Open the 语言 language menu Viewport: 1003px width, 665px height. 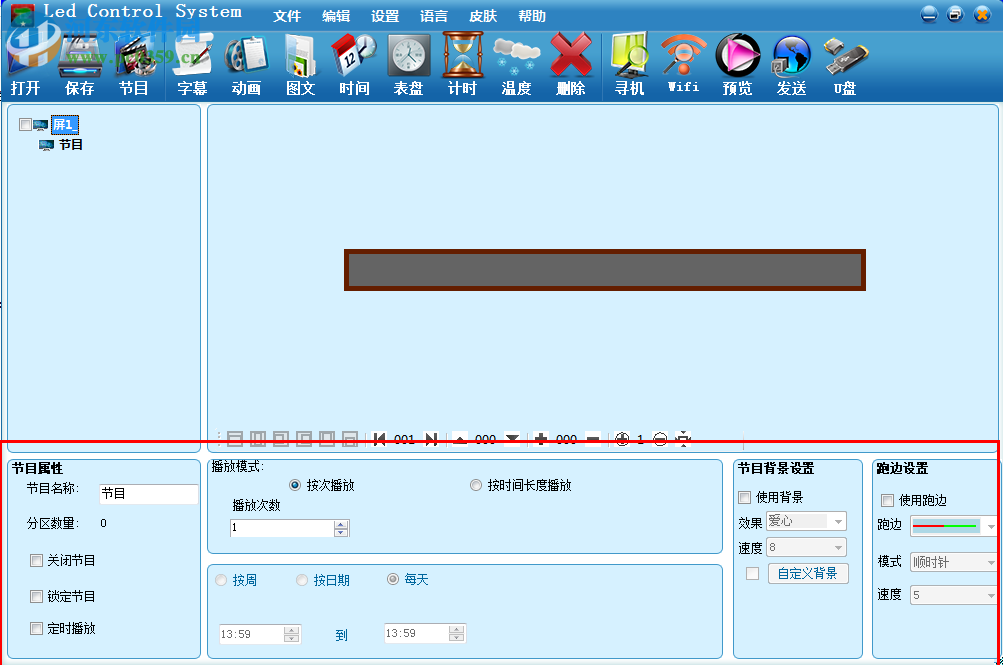click(x=434, y=15)
